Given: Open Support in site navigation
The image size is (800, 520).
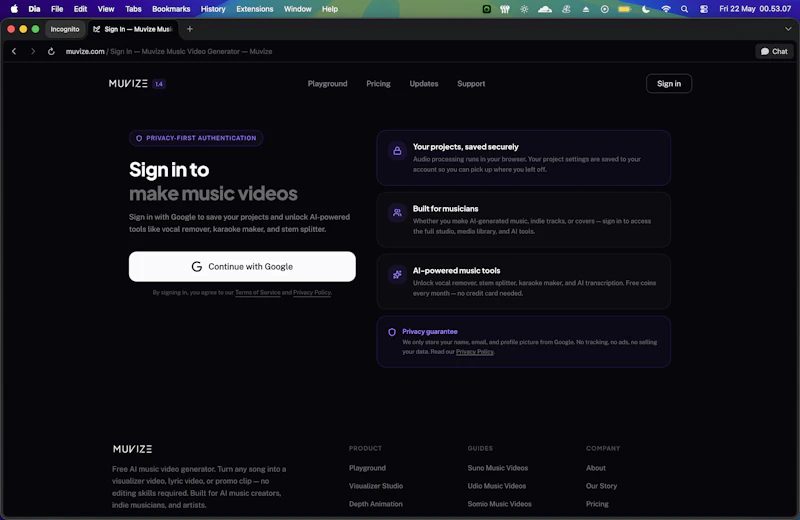Looking at the screenshot, I should tap(471, 83).
